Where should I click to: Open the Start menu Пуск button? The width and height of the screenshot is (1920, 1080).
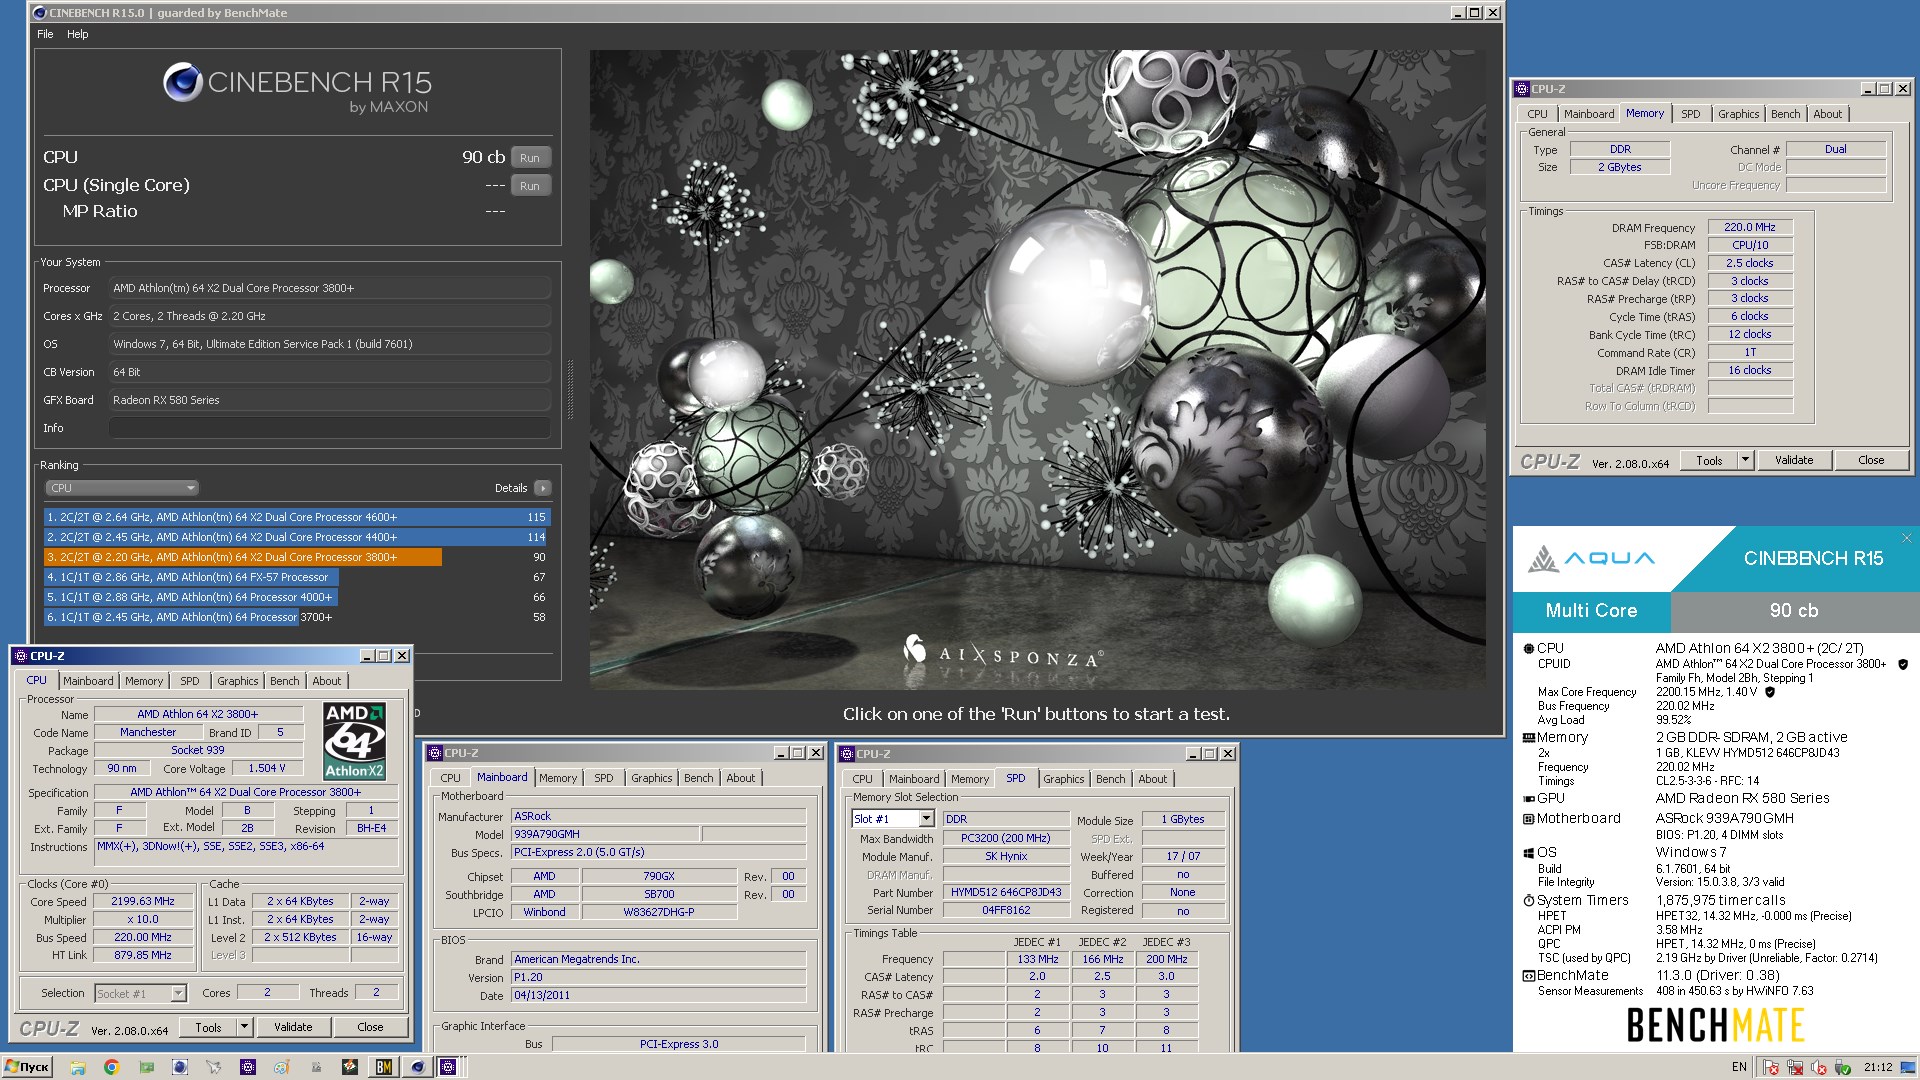(x=27, y=1067)
